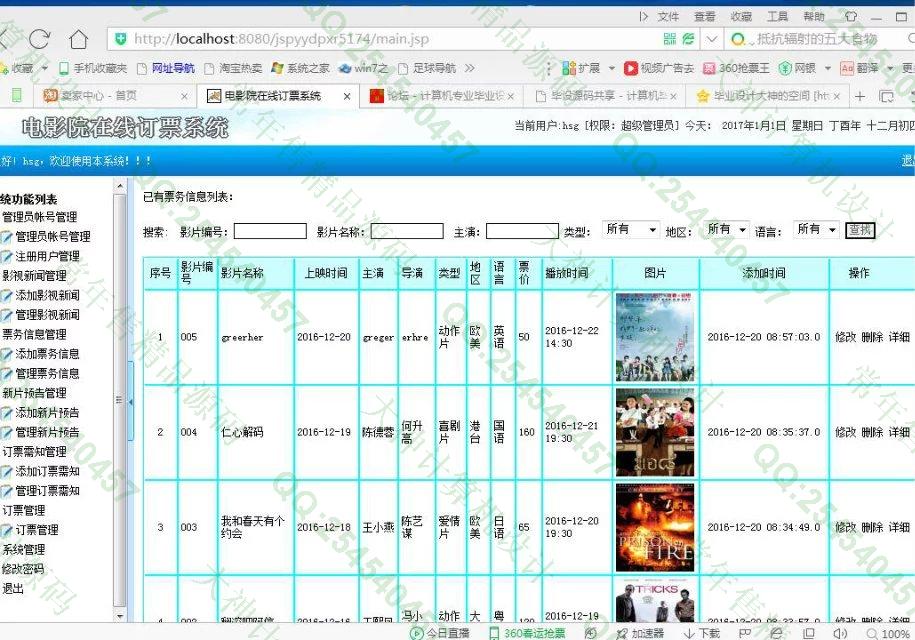This screenshot has width=915, height=640.
Task: Click the 网址导航 bookmark
Action: [166, 68]
